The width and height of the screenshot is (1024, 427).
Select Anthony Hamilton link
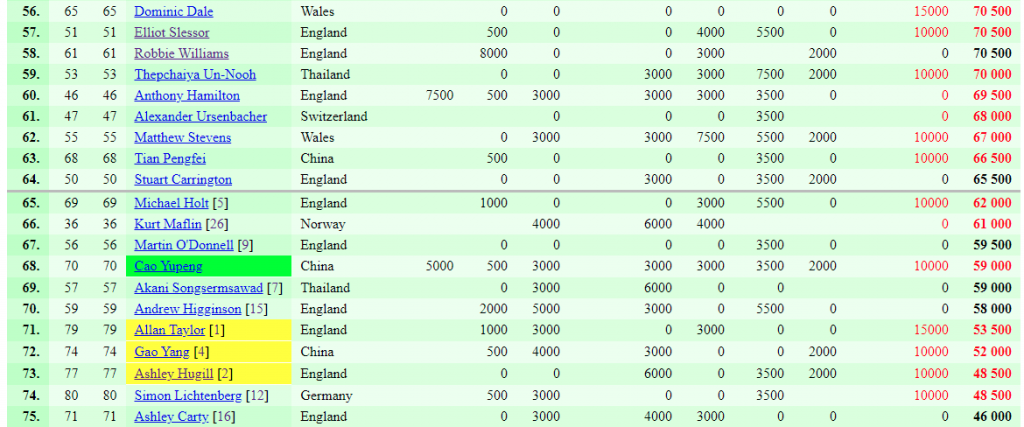point(187,95)
